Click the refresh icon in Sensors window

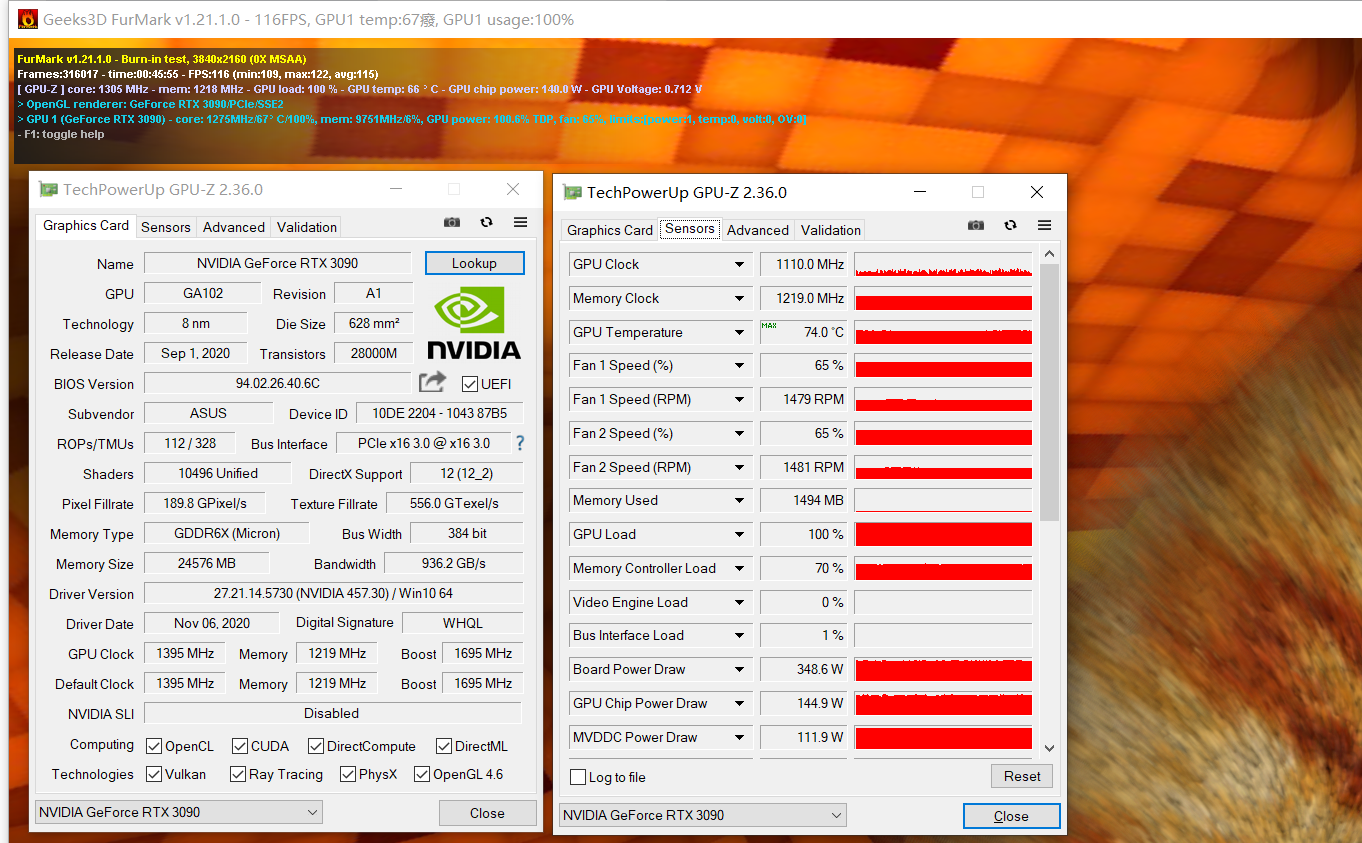point(1010,225)
